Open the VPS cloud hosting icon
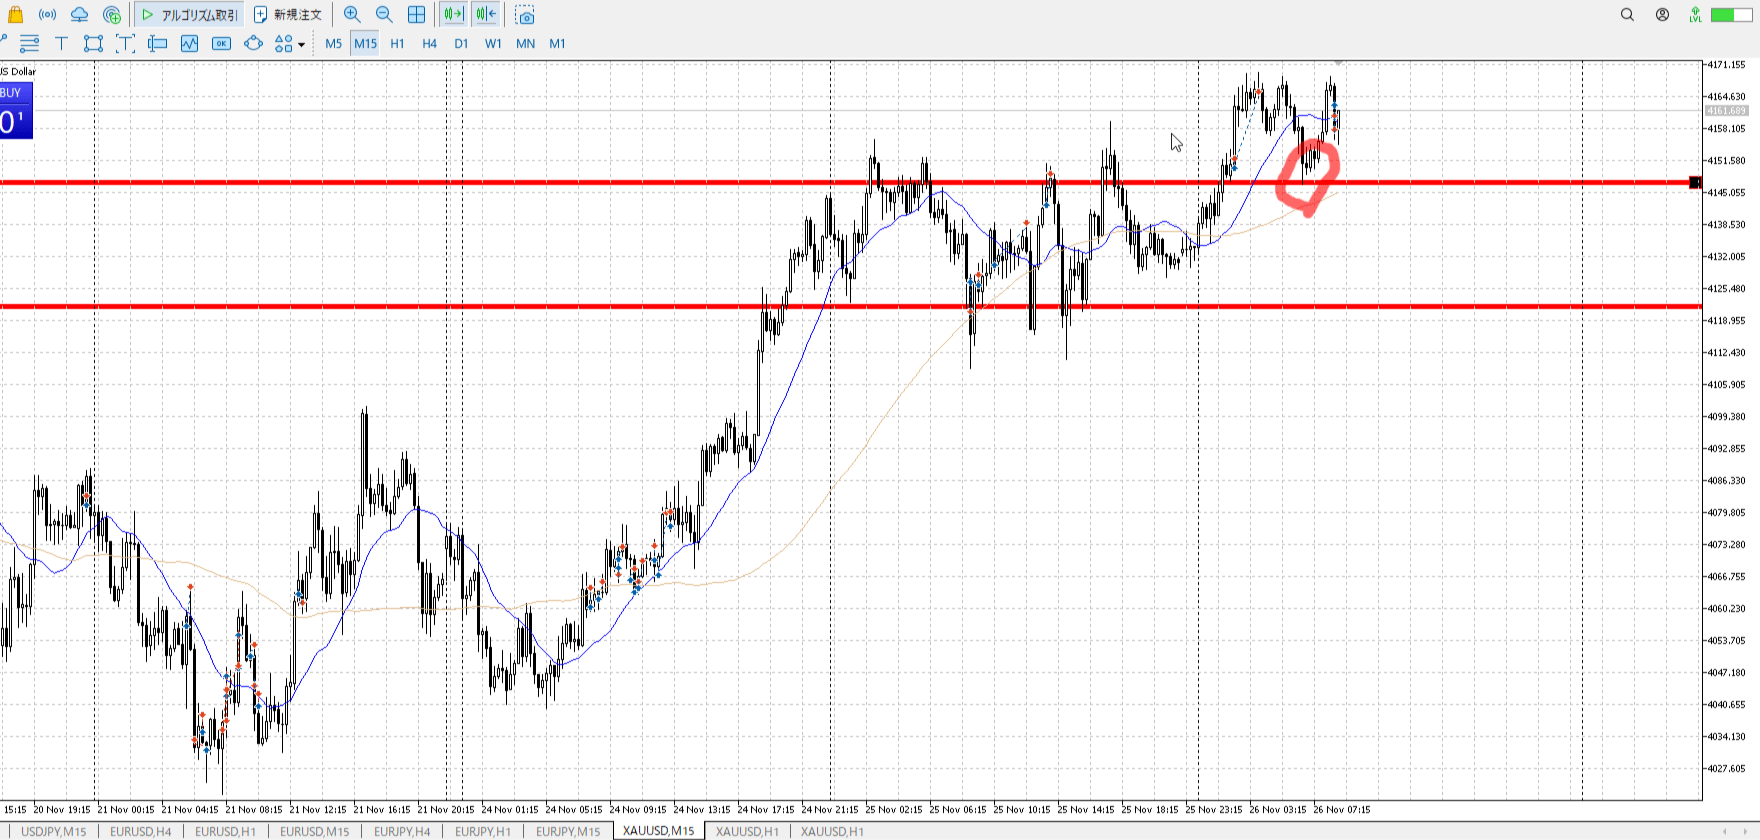1760x840 pixels. (x=79, y=15)
